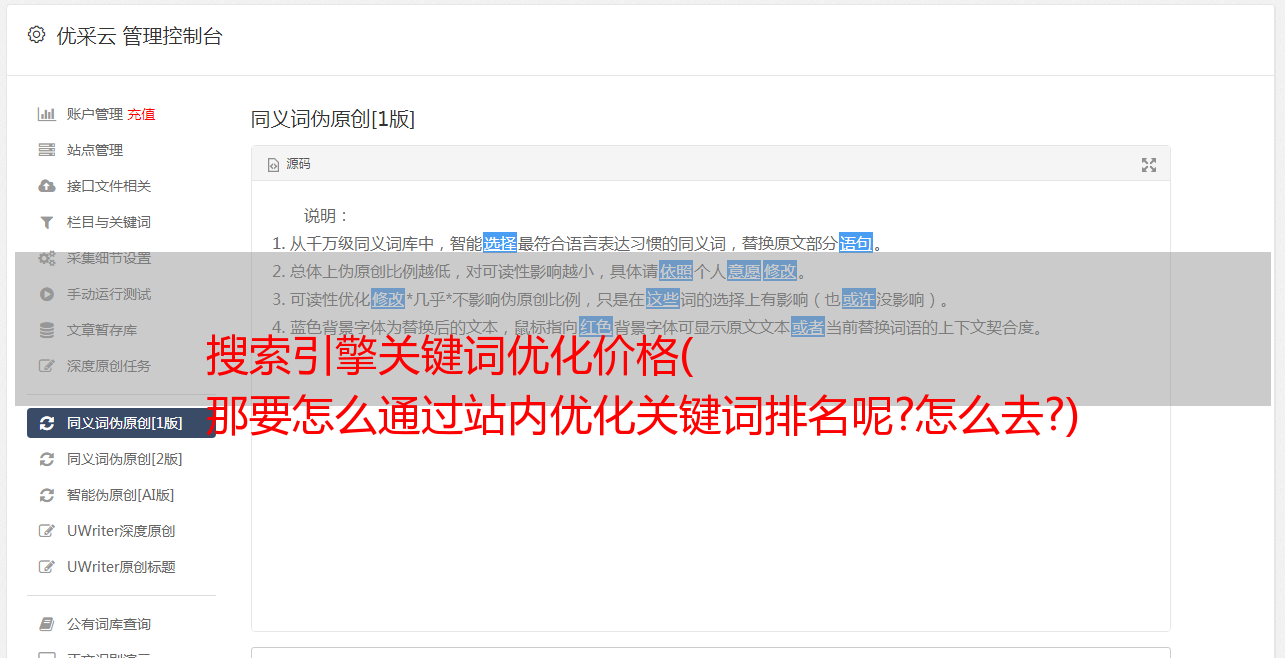Screen dimensions: 1285x658
Task: Click the server icon beside 站点管理
Action: click(x=46, y=150)
